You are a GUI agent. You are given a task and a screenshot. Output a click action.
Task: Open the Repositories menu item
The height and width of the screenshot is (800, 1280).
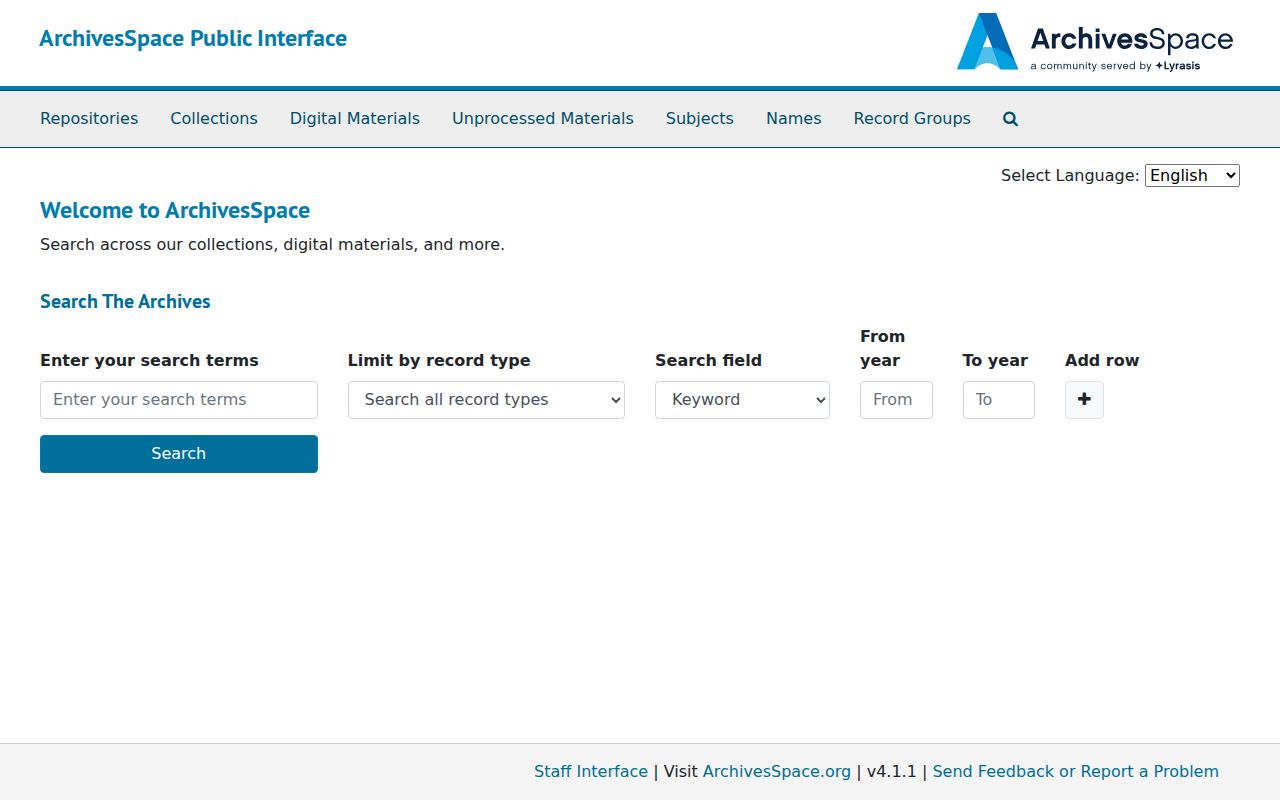(x=89, y=118)
